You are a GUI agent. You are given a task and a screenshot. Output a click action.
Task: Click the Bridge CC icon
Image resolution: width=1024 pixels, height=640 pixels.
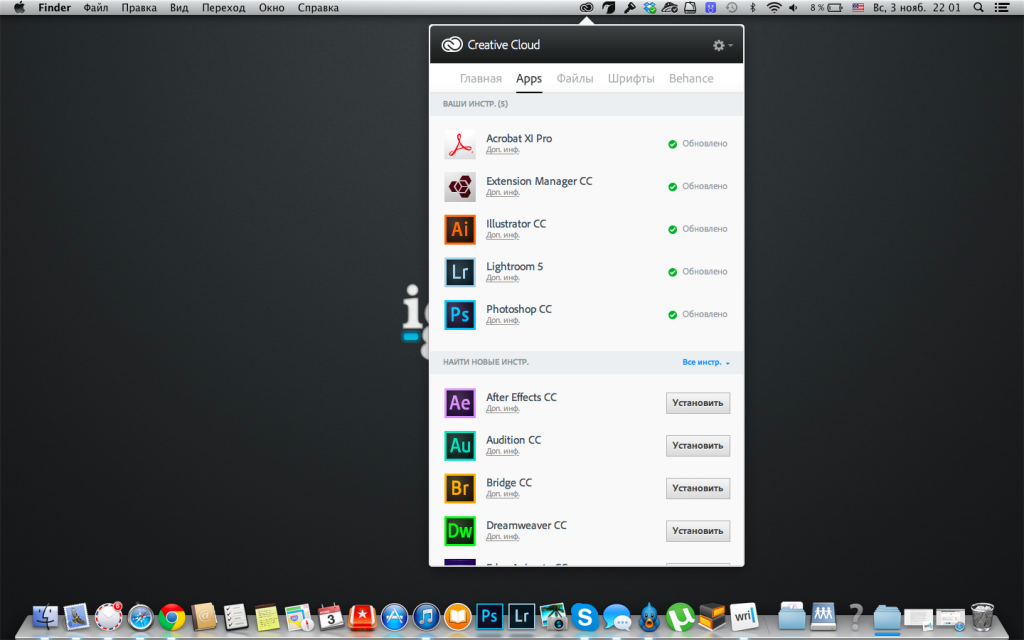460,488
